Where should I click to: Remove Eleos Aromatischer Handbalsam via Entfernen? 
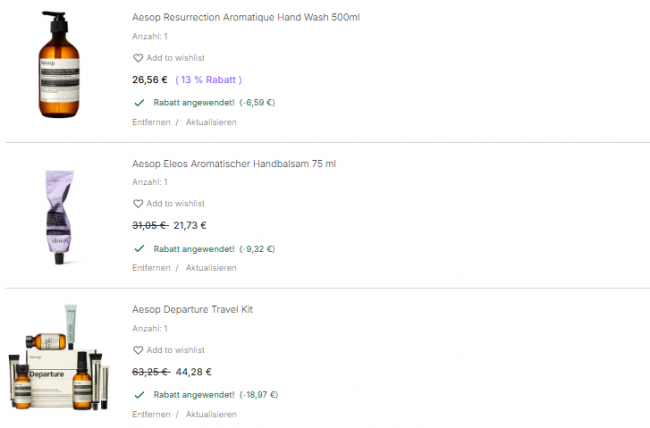tap(151, 268)
